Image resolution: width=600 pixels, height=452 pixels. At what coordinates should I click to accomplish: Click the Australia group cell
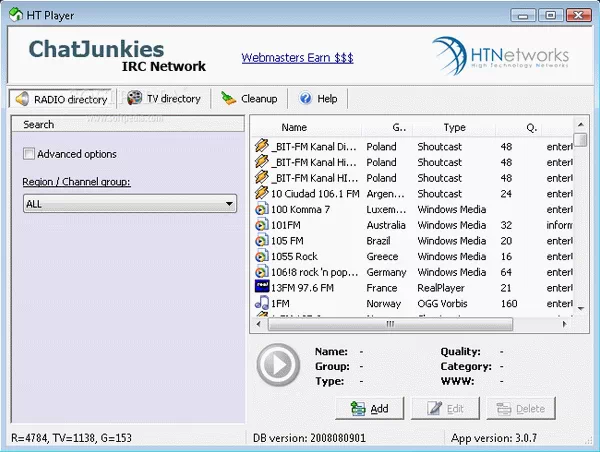coord(386,225)
